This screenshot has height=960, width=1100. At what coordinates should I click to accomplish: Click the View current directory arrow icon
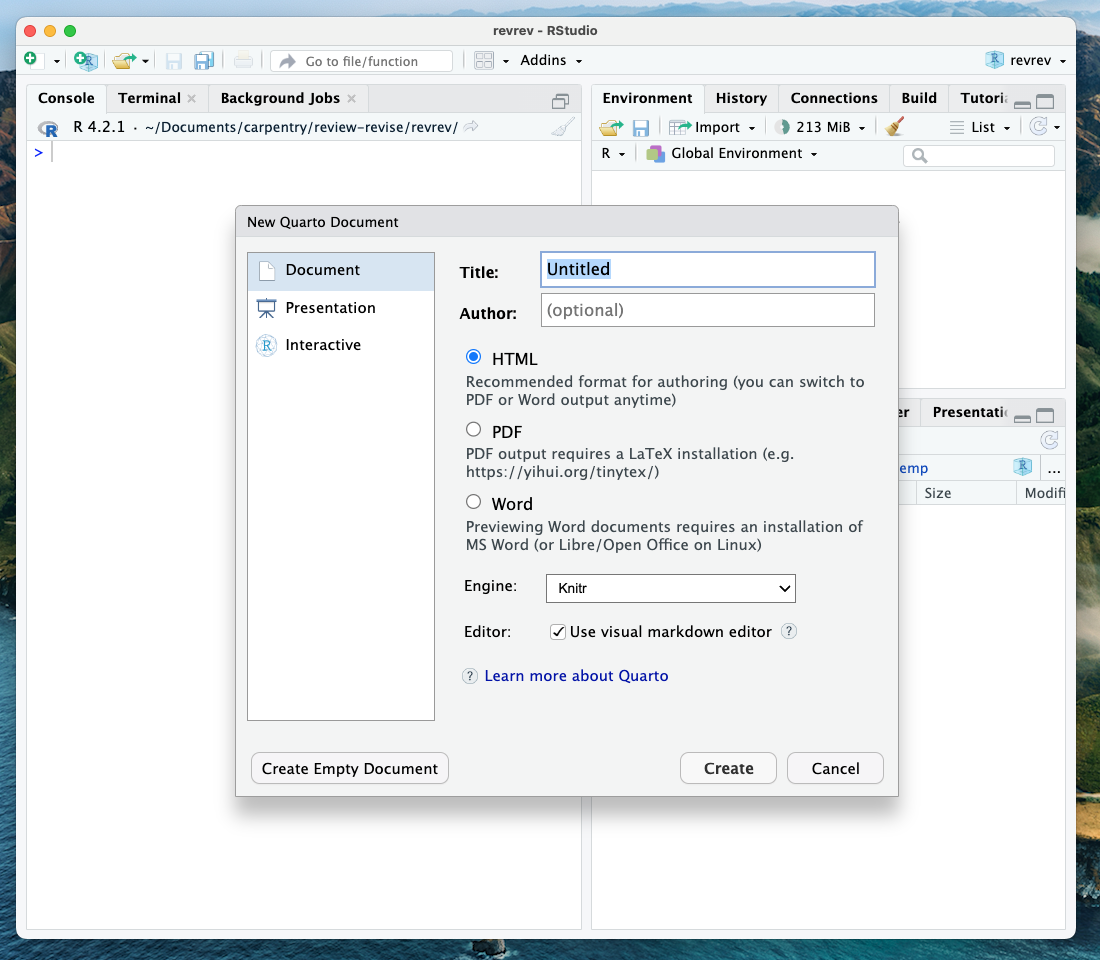[x=472, y=126]
